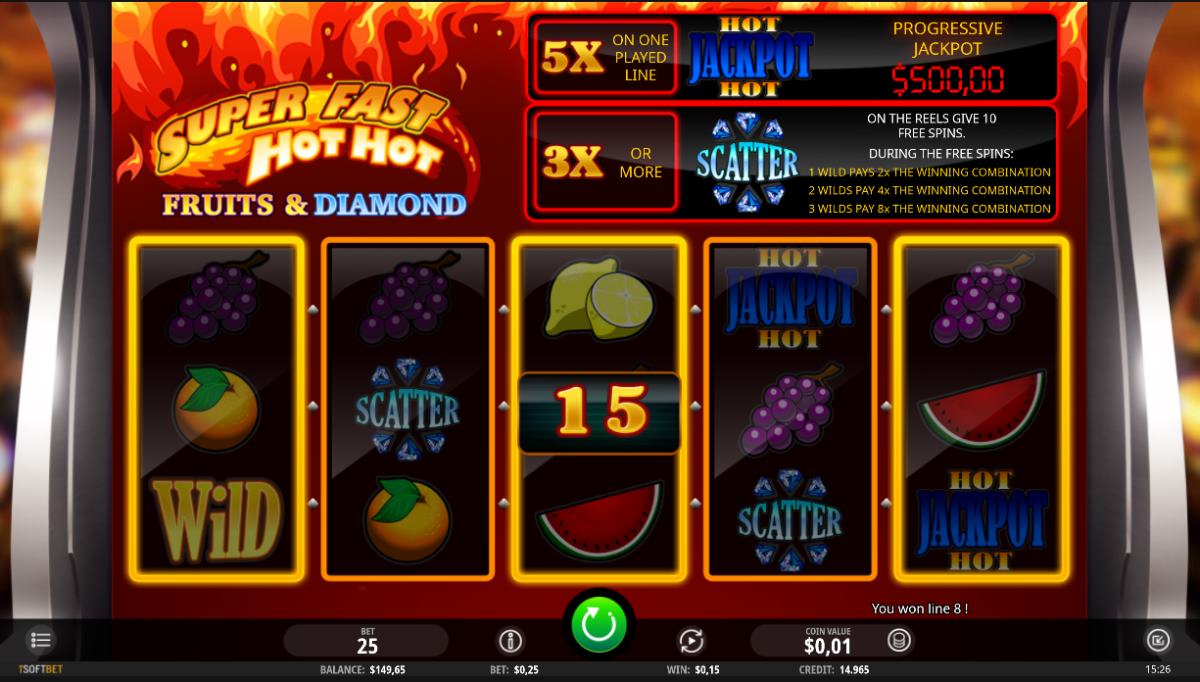The height and width of the screenshot is (682, 1200).
Task: Click the iSoftBet logo
Action: [x=40, y=669]
